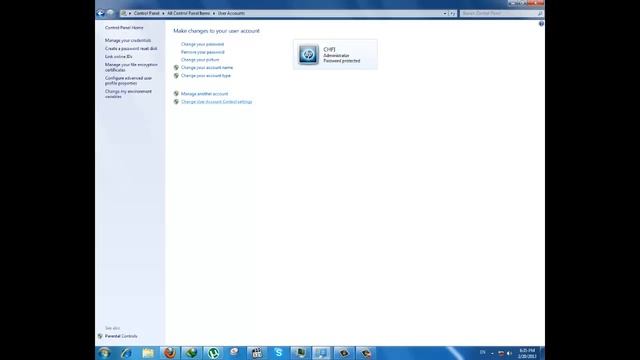The height and width of the screenshot is (360, 640).
Task: Click the Forward arrow navigation button
Action: (x=110, y=13)
